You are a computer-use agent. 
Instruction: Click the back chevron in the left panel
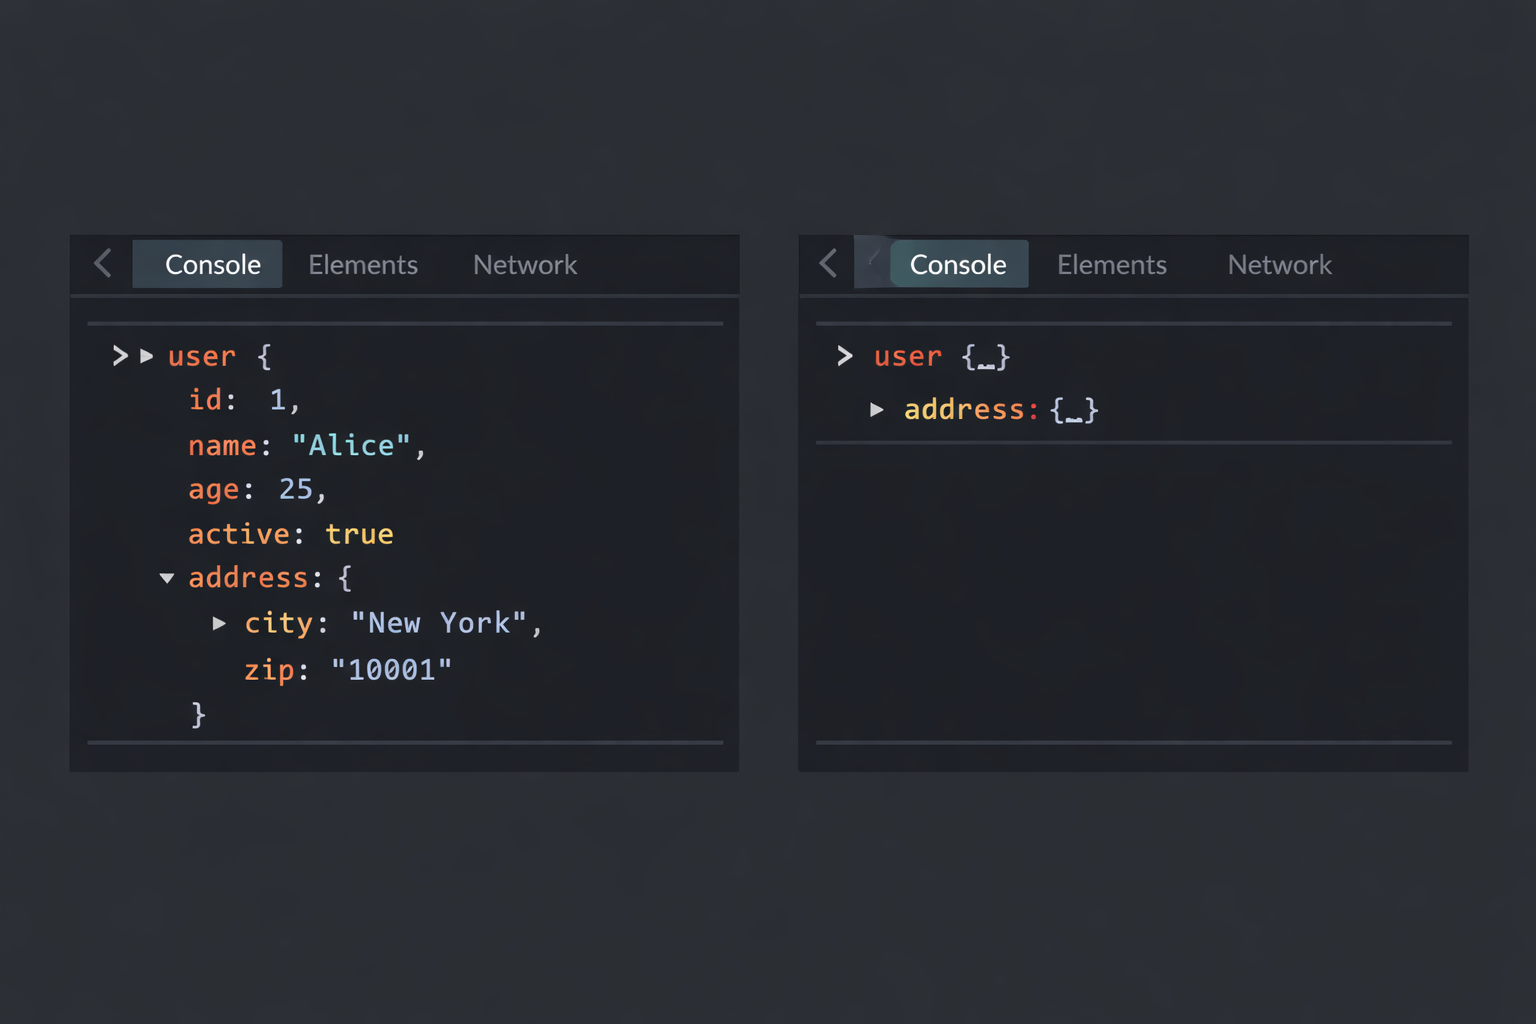click(x=103, y=264)
